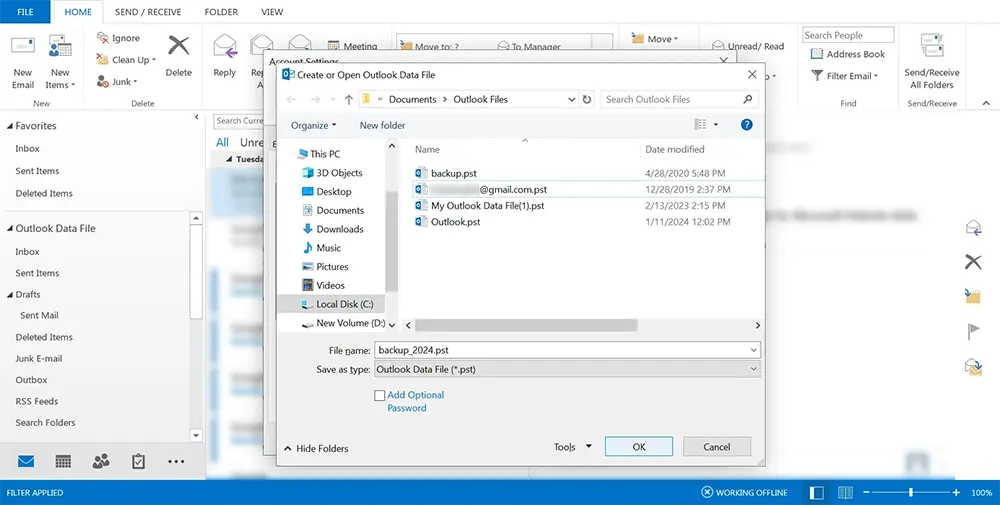Screen dimensions: 1000x505
Task: Switch to the FOLDER tab
Action: [221, 11]
